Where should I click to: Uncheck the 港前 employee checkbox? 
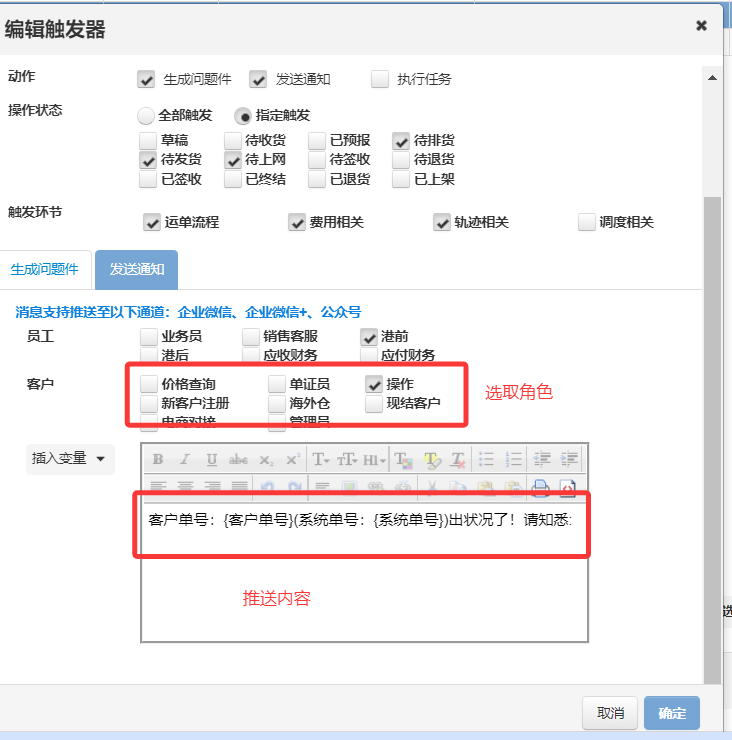tap(370, 337)
